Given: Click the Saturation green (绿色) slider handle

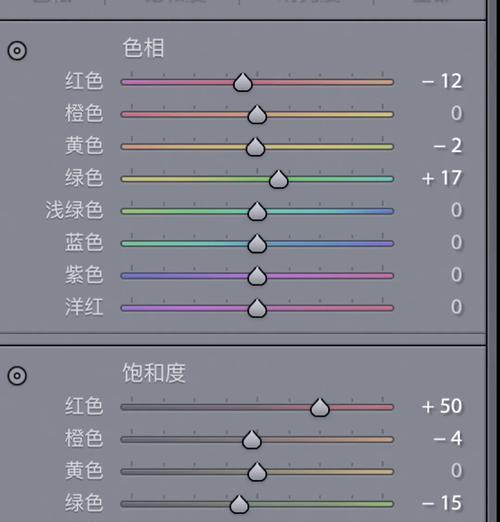Looking at the screenshot, I should (x=239, y=504).
